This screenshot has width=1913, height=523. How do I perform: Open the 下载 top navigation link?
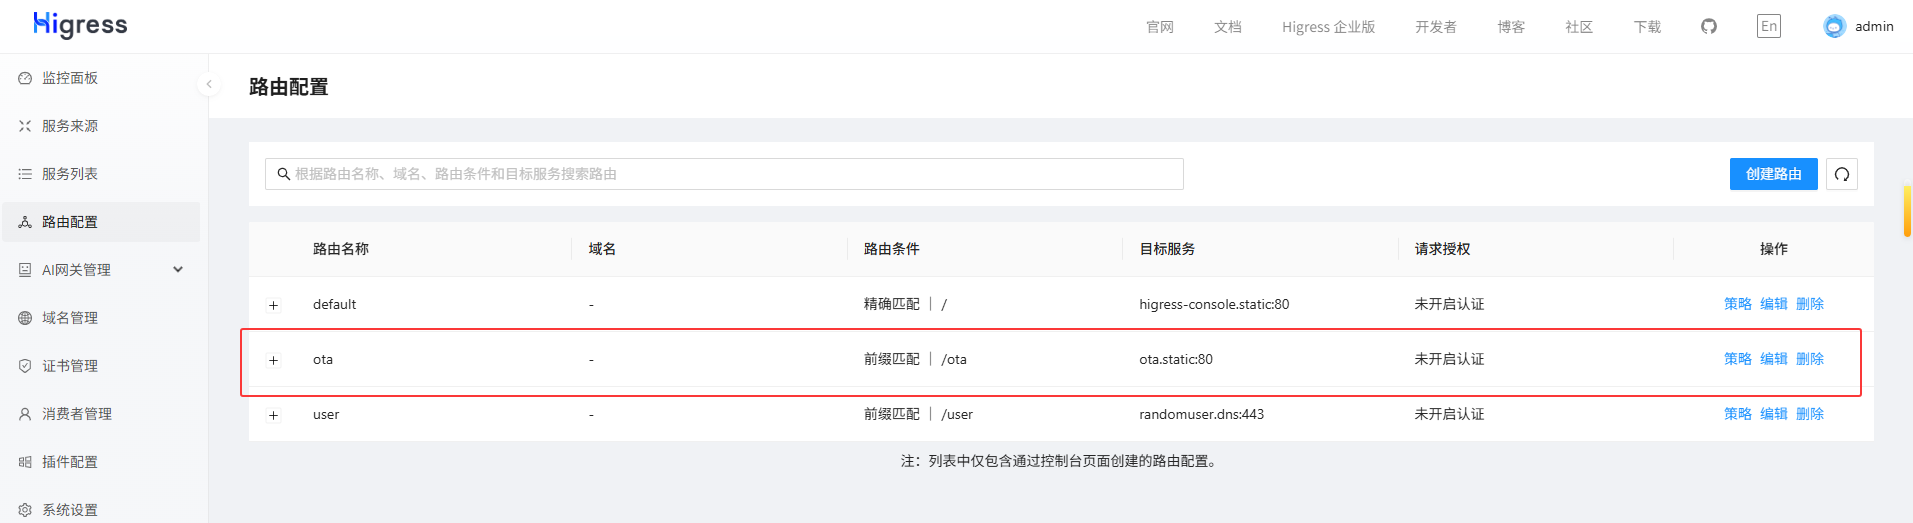point(1647,27)
